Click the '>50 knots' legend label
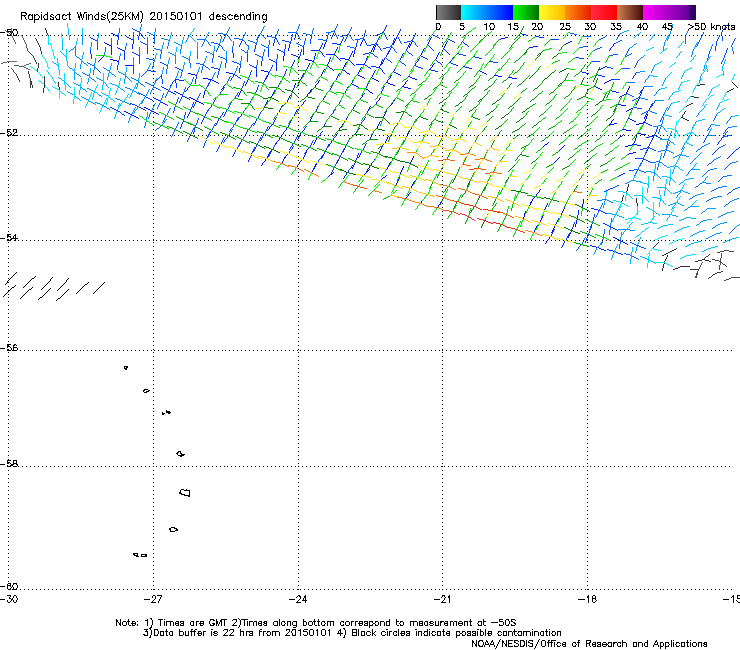The height and width of the screenshot is (650, 740). click(711, 27)
